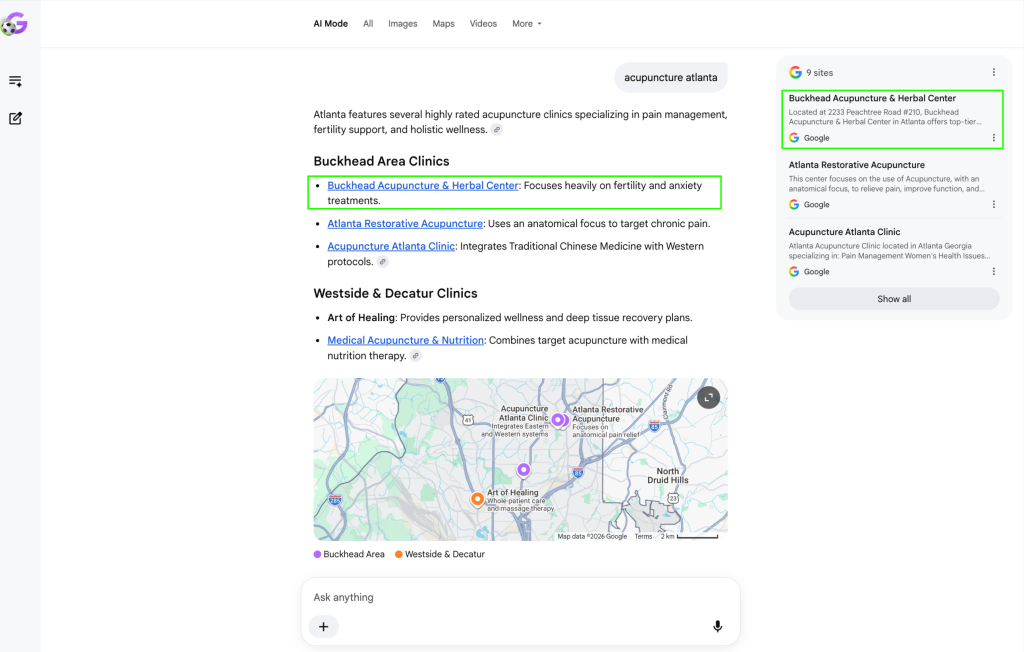Open options for Acupuncture Atlanta Clinic card
The height and width of the screenshot is (652, 1024).
pyautogui.click(x=993, y=271)
